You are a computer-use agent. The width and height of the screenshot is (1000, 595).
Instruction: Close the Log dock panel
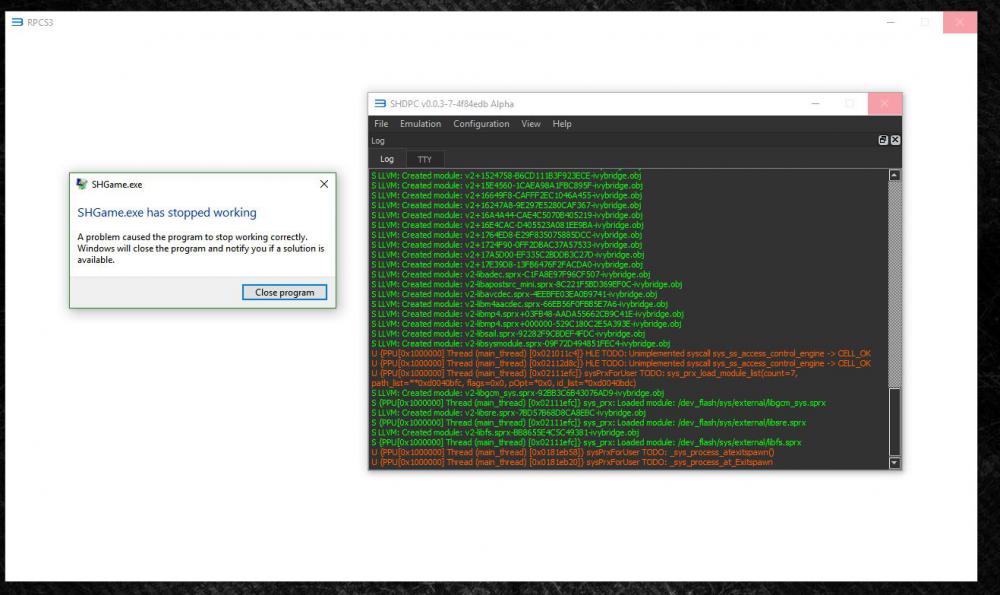(895, 141)
